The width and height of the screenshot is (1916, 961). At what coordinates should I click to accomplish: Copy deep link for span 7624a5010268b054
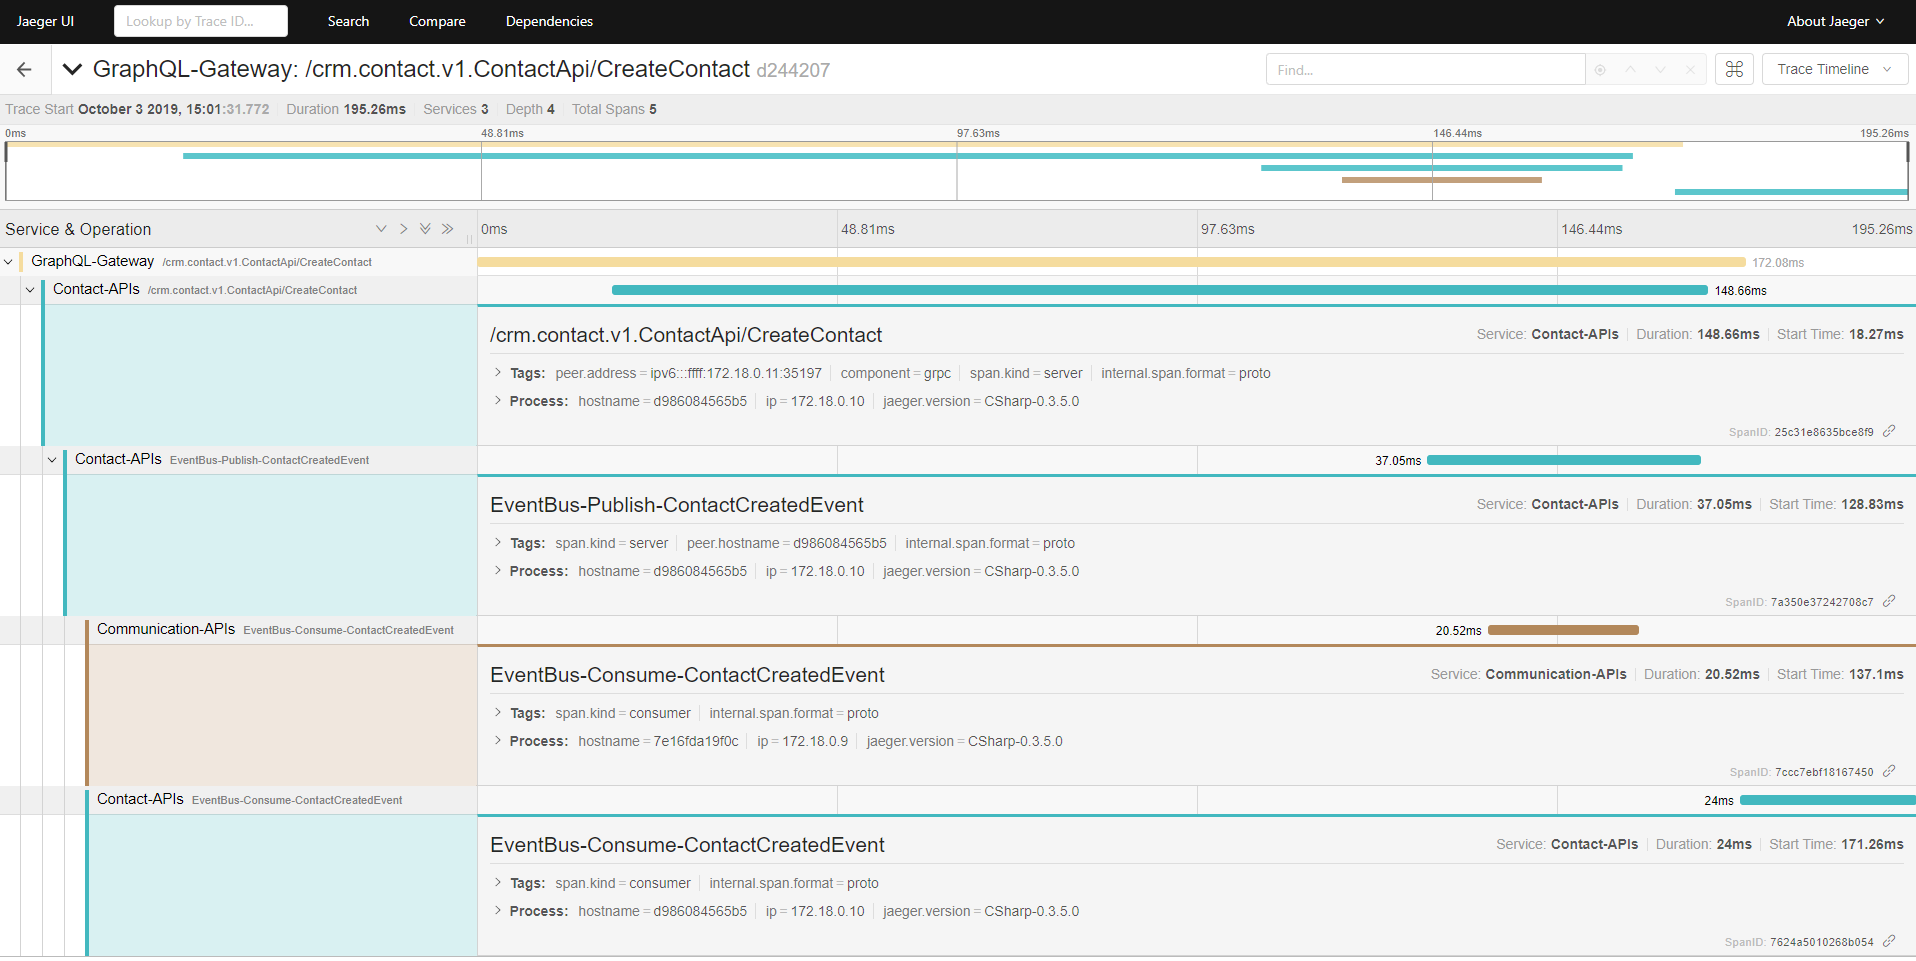tap(1889, 941)
